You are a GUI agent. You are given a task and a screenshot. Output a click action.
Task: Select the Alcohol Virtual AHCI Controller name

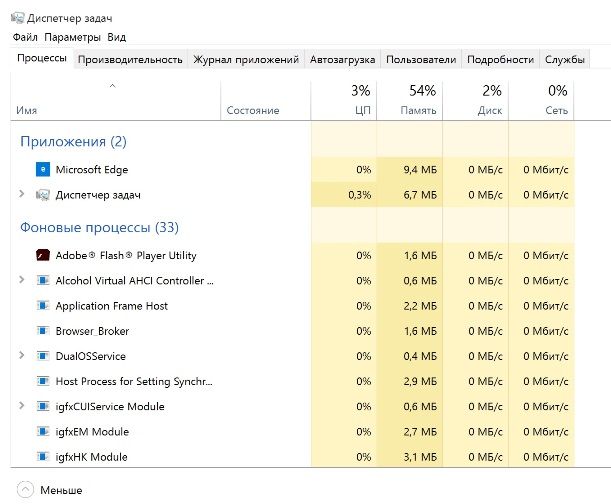pyautogui.click(x=135, y=280)
